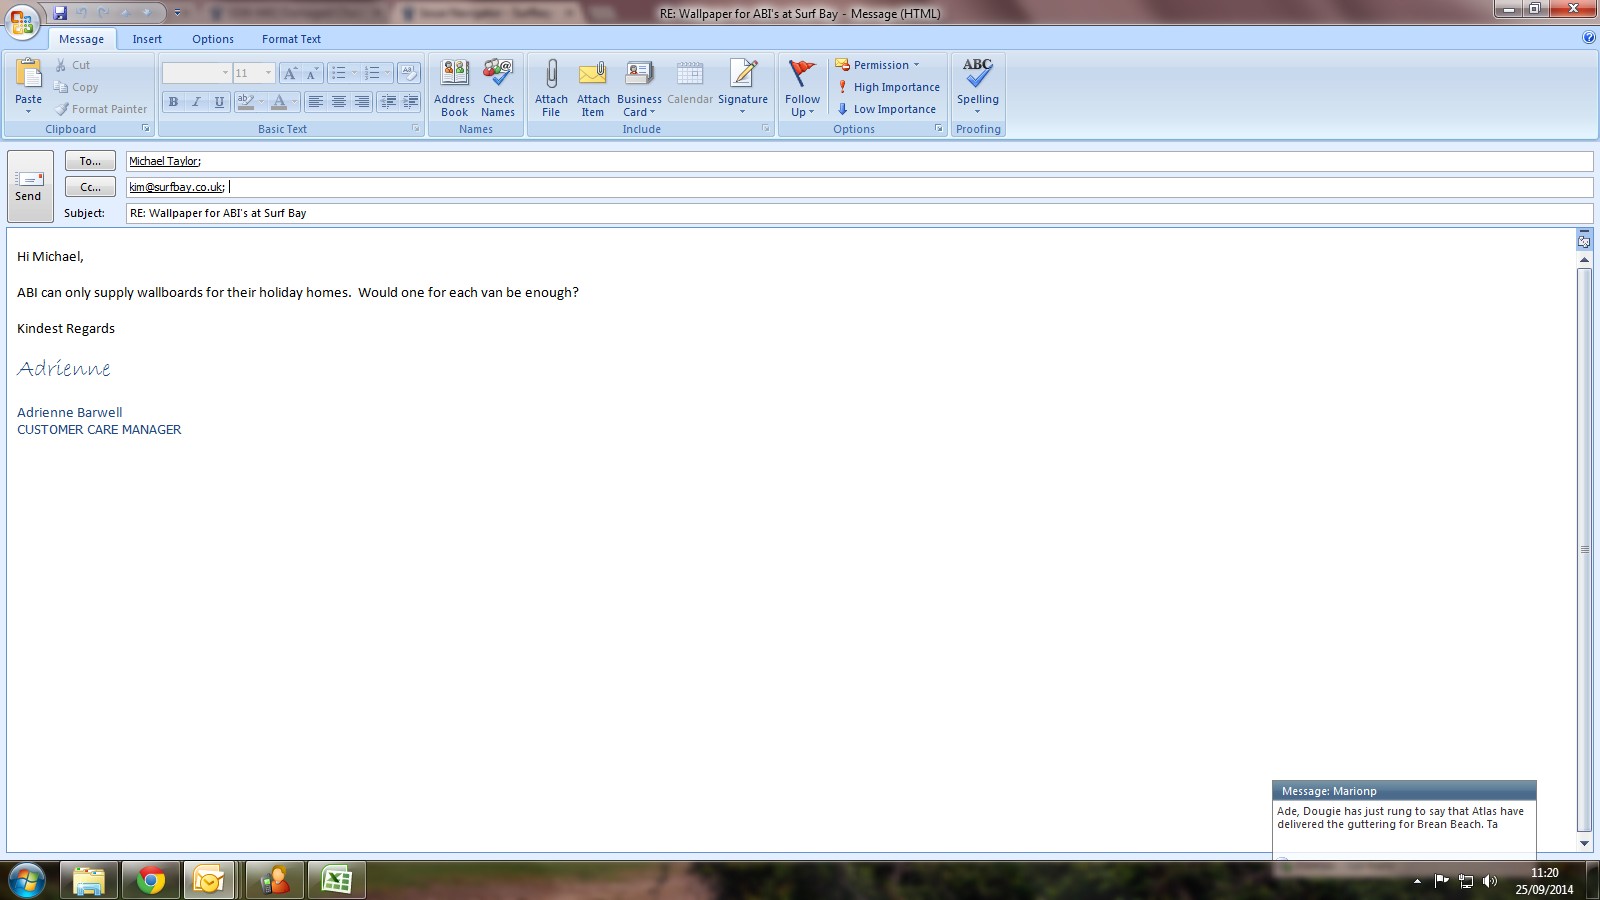This screenshot has height=900, width=1600.
Task: Click the Attach File paperclip icon
Action: click(x=551, y=75)
